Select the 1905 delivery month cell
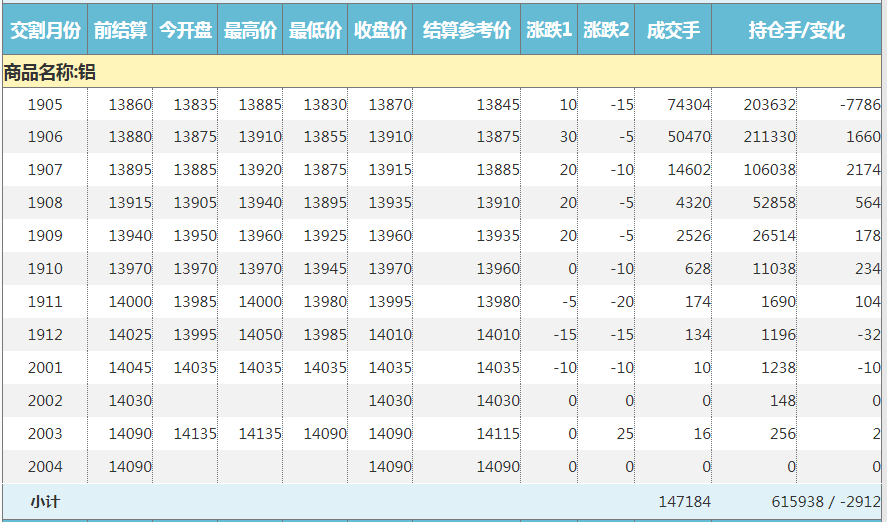Image resolution: width=887 pixels, height=522 pixels. coord(45,104)
